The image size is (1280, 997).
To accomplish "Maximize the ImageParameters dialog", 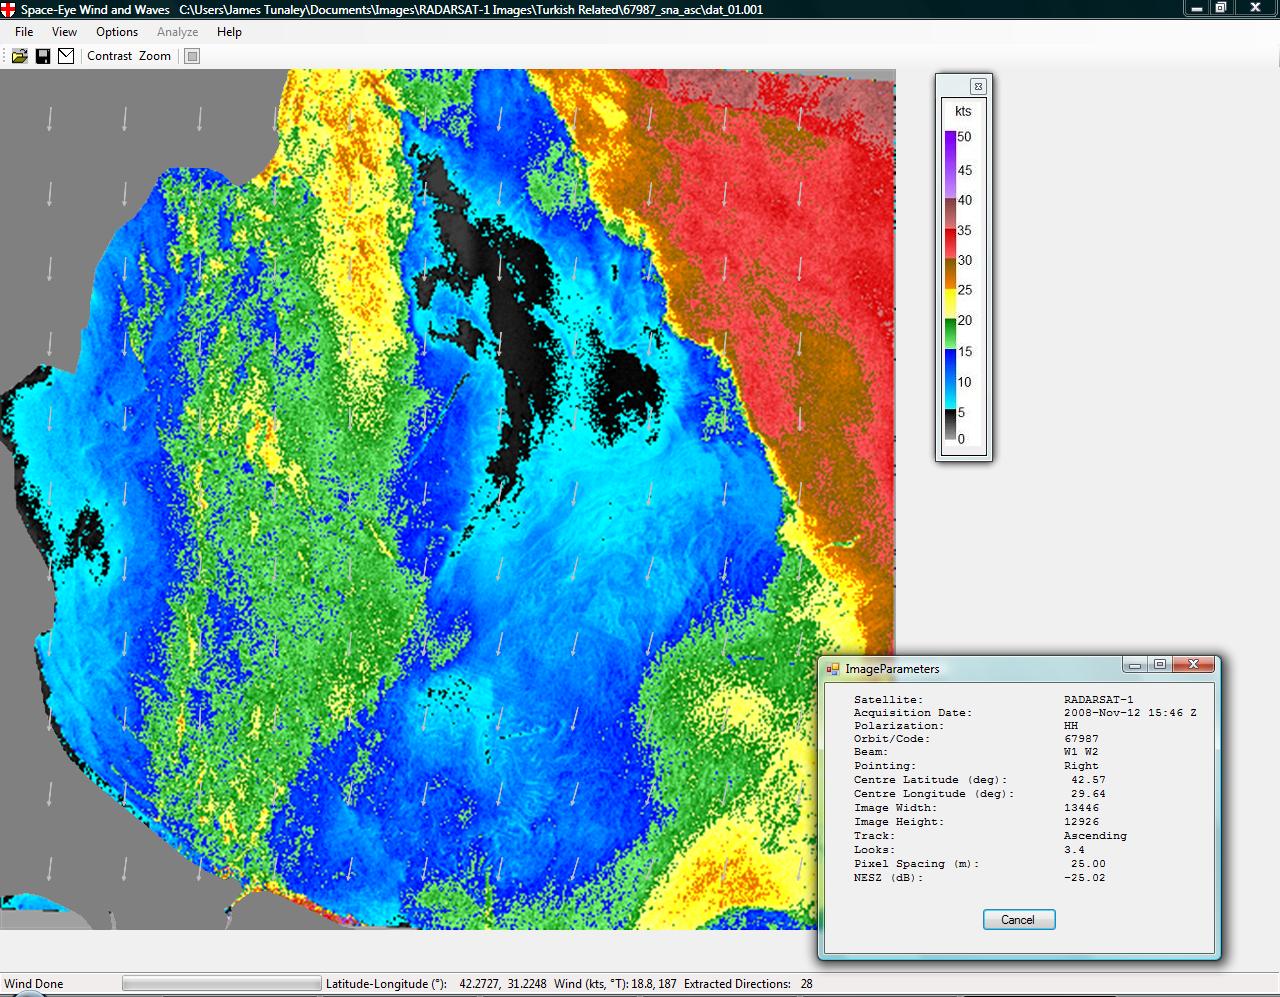I will point(1160,665).
